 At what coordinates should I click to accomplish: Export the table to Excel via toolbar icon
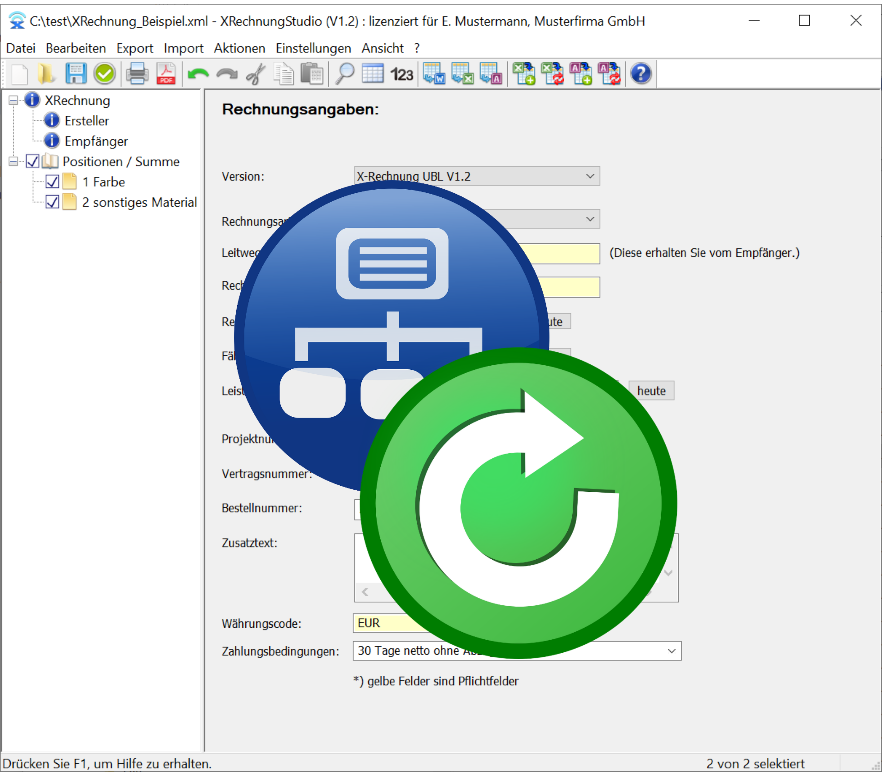coord(462,74)
